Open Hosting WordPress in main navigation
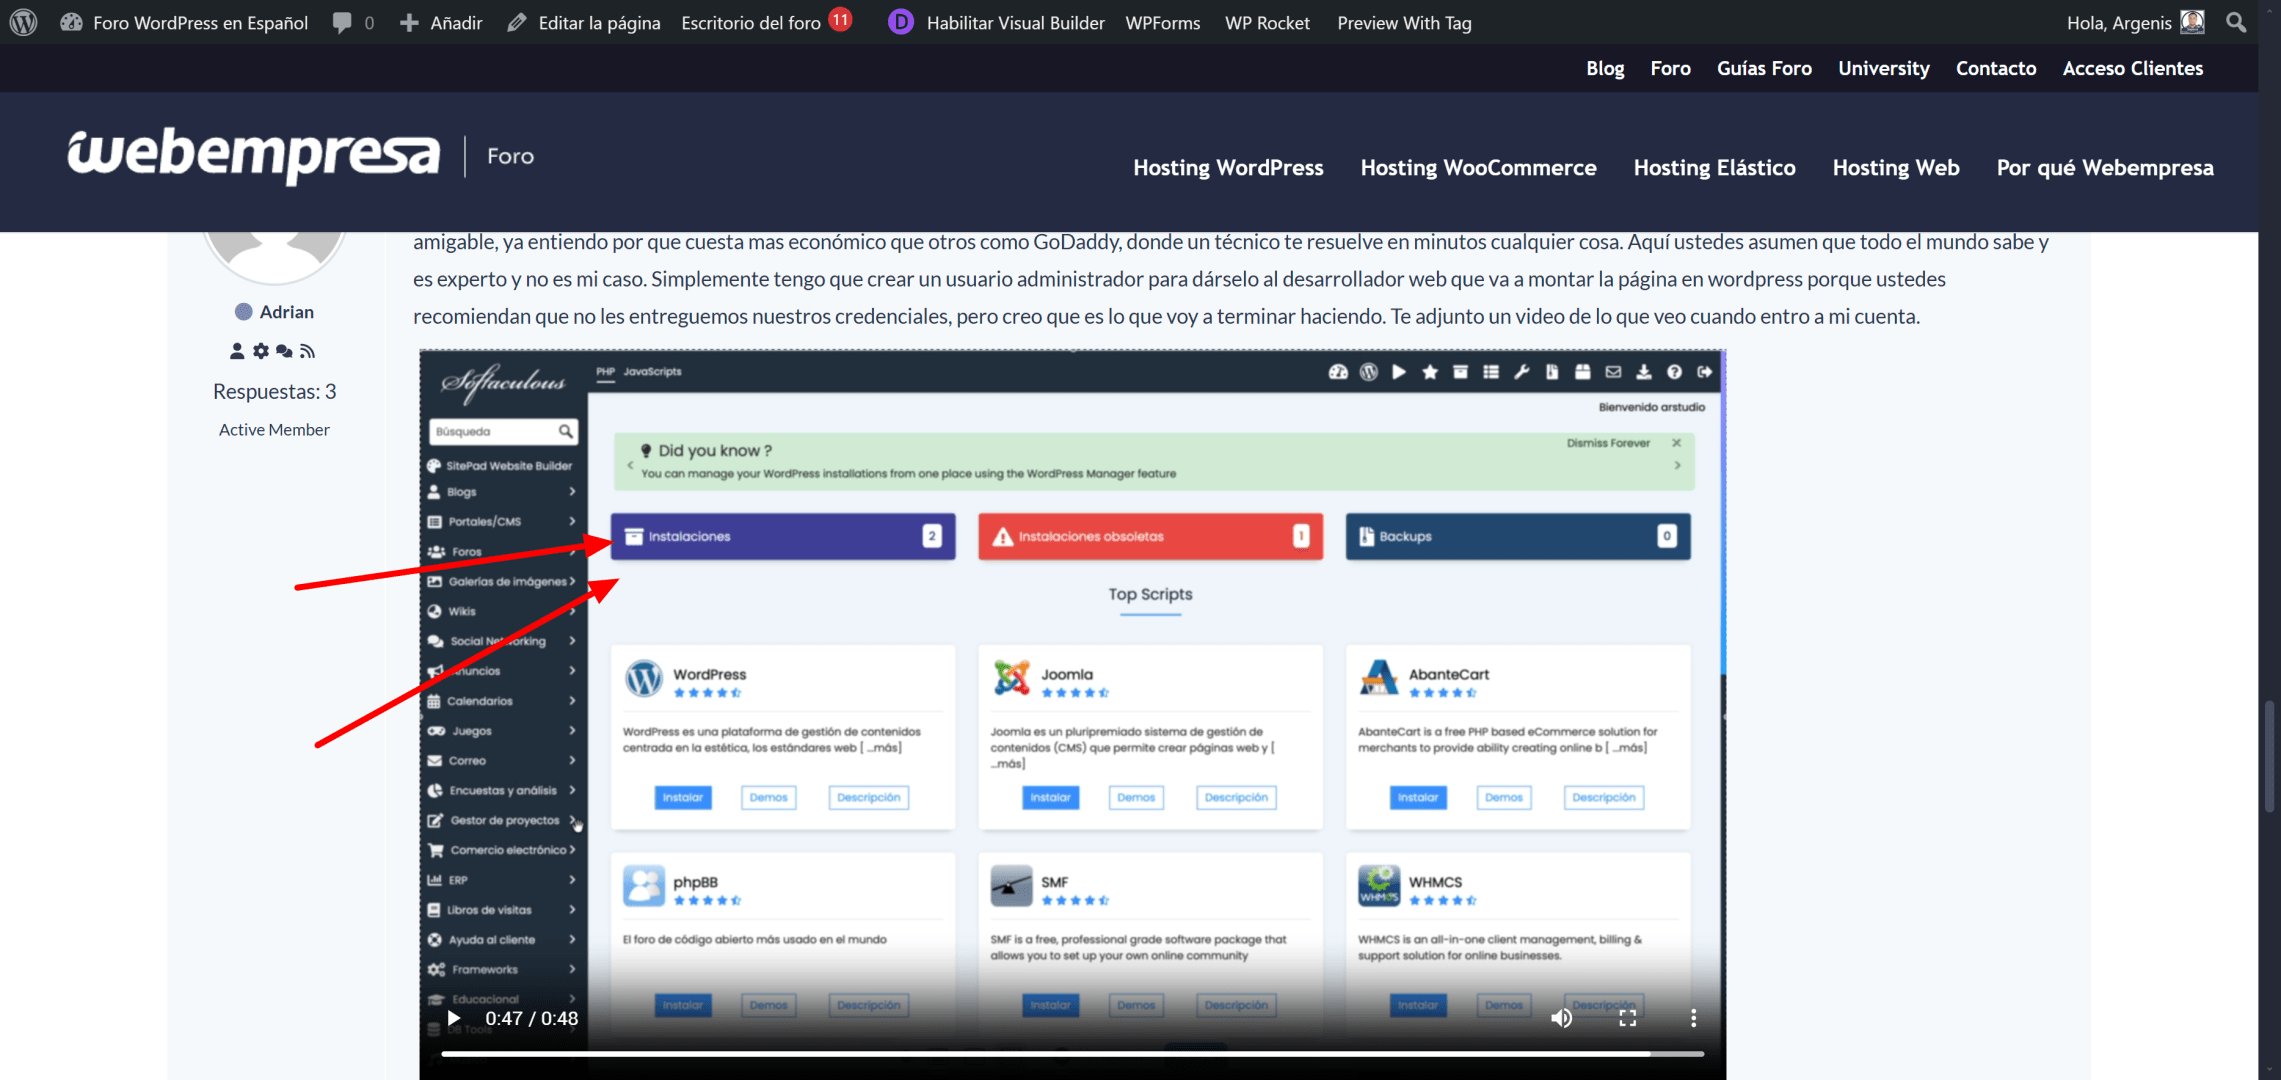The height and width of the screenshot is (1080, 2281). [x=1228, y=168]
